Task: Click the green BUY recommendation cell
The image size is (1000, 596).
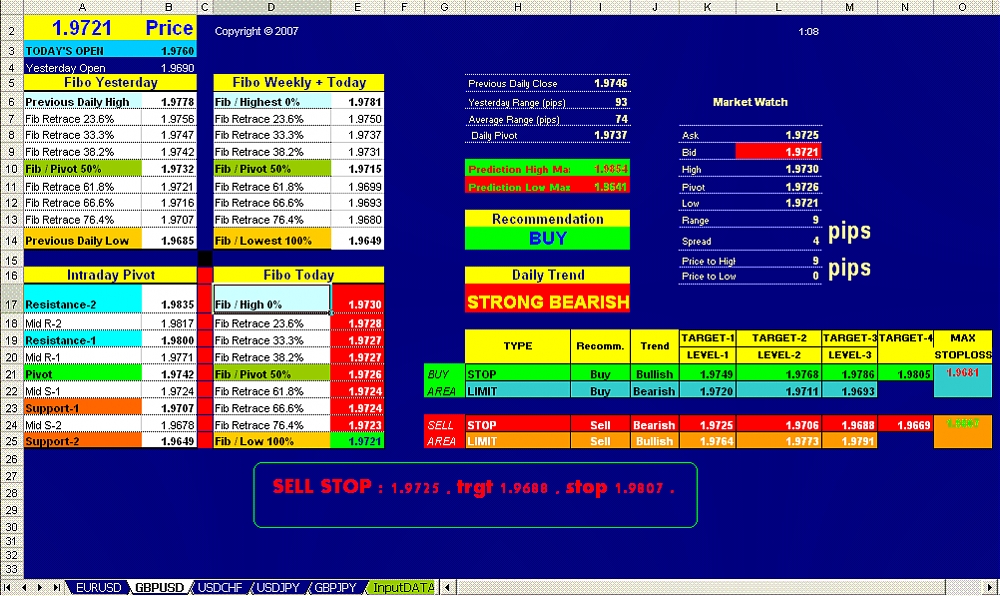Action: tap(547, 239)
